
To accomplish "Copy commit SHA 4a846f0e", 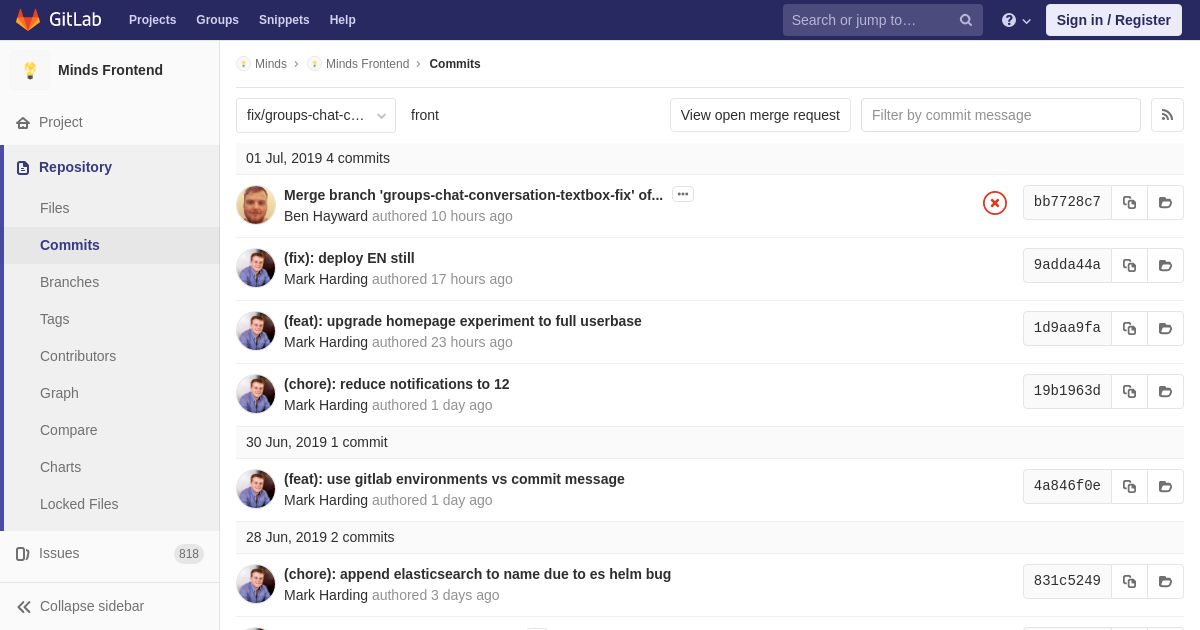I will [1129, 486].
